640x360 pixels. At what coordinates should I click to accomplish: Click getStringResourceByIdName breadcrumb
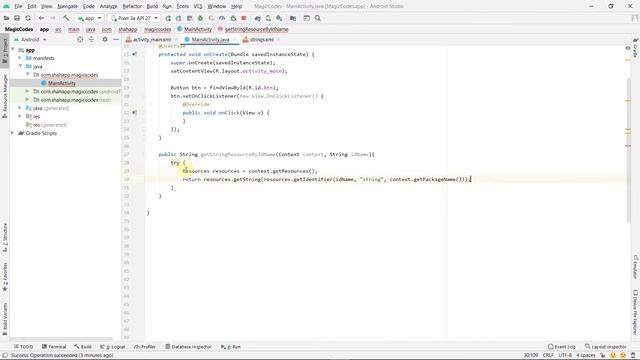point(256,29)
